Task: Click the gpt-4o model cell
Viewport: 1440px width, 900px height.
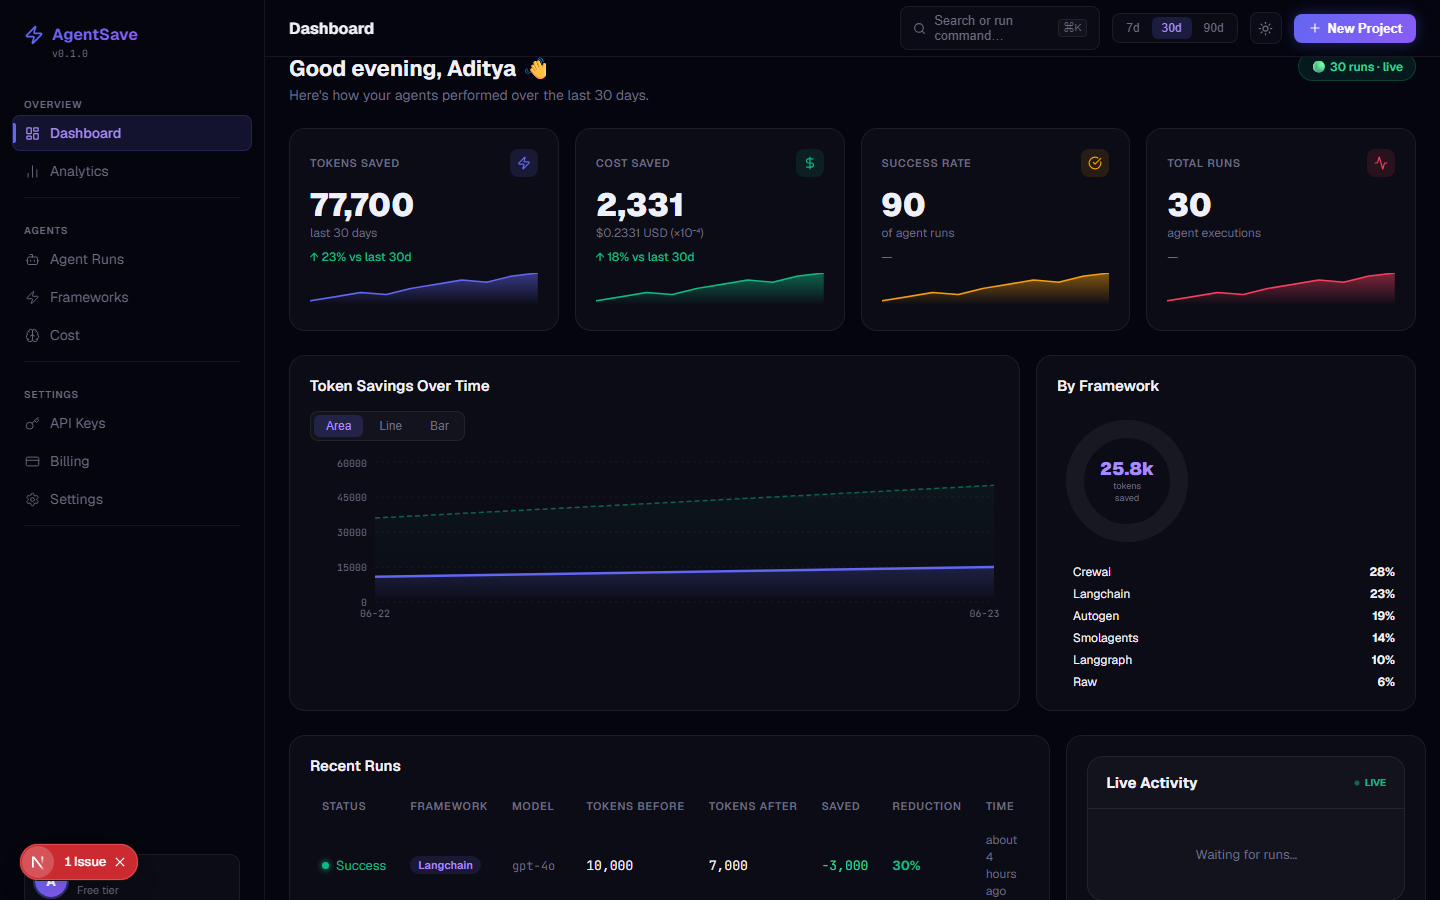Action: 534,866
